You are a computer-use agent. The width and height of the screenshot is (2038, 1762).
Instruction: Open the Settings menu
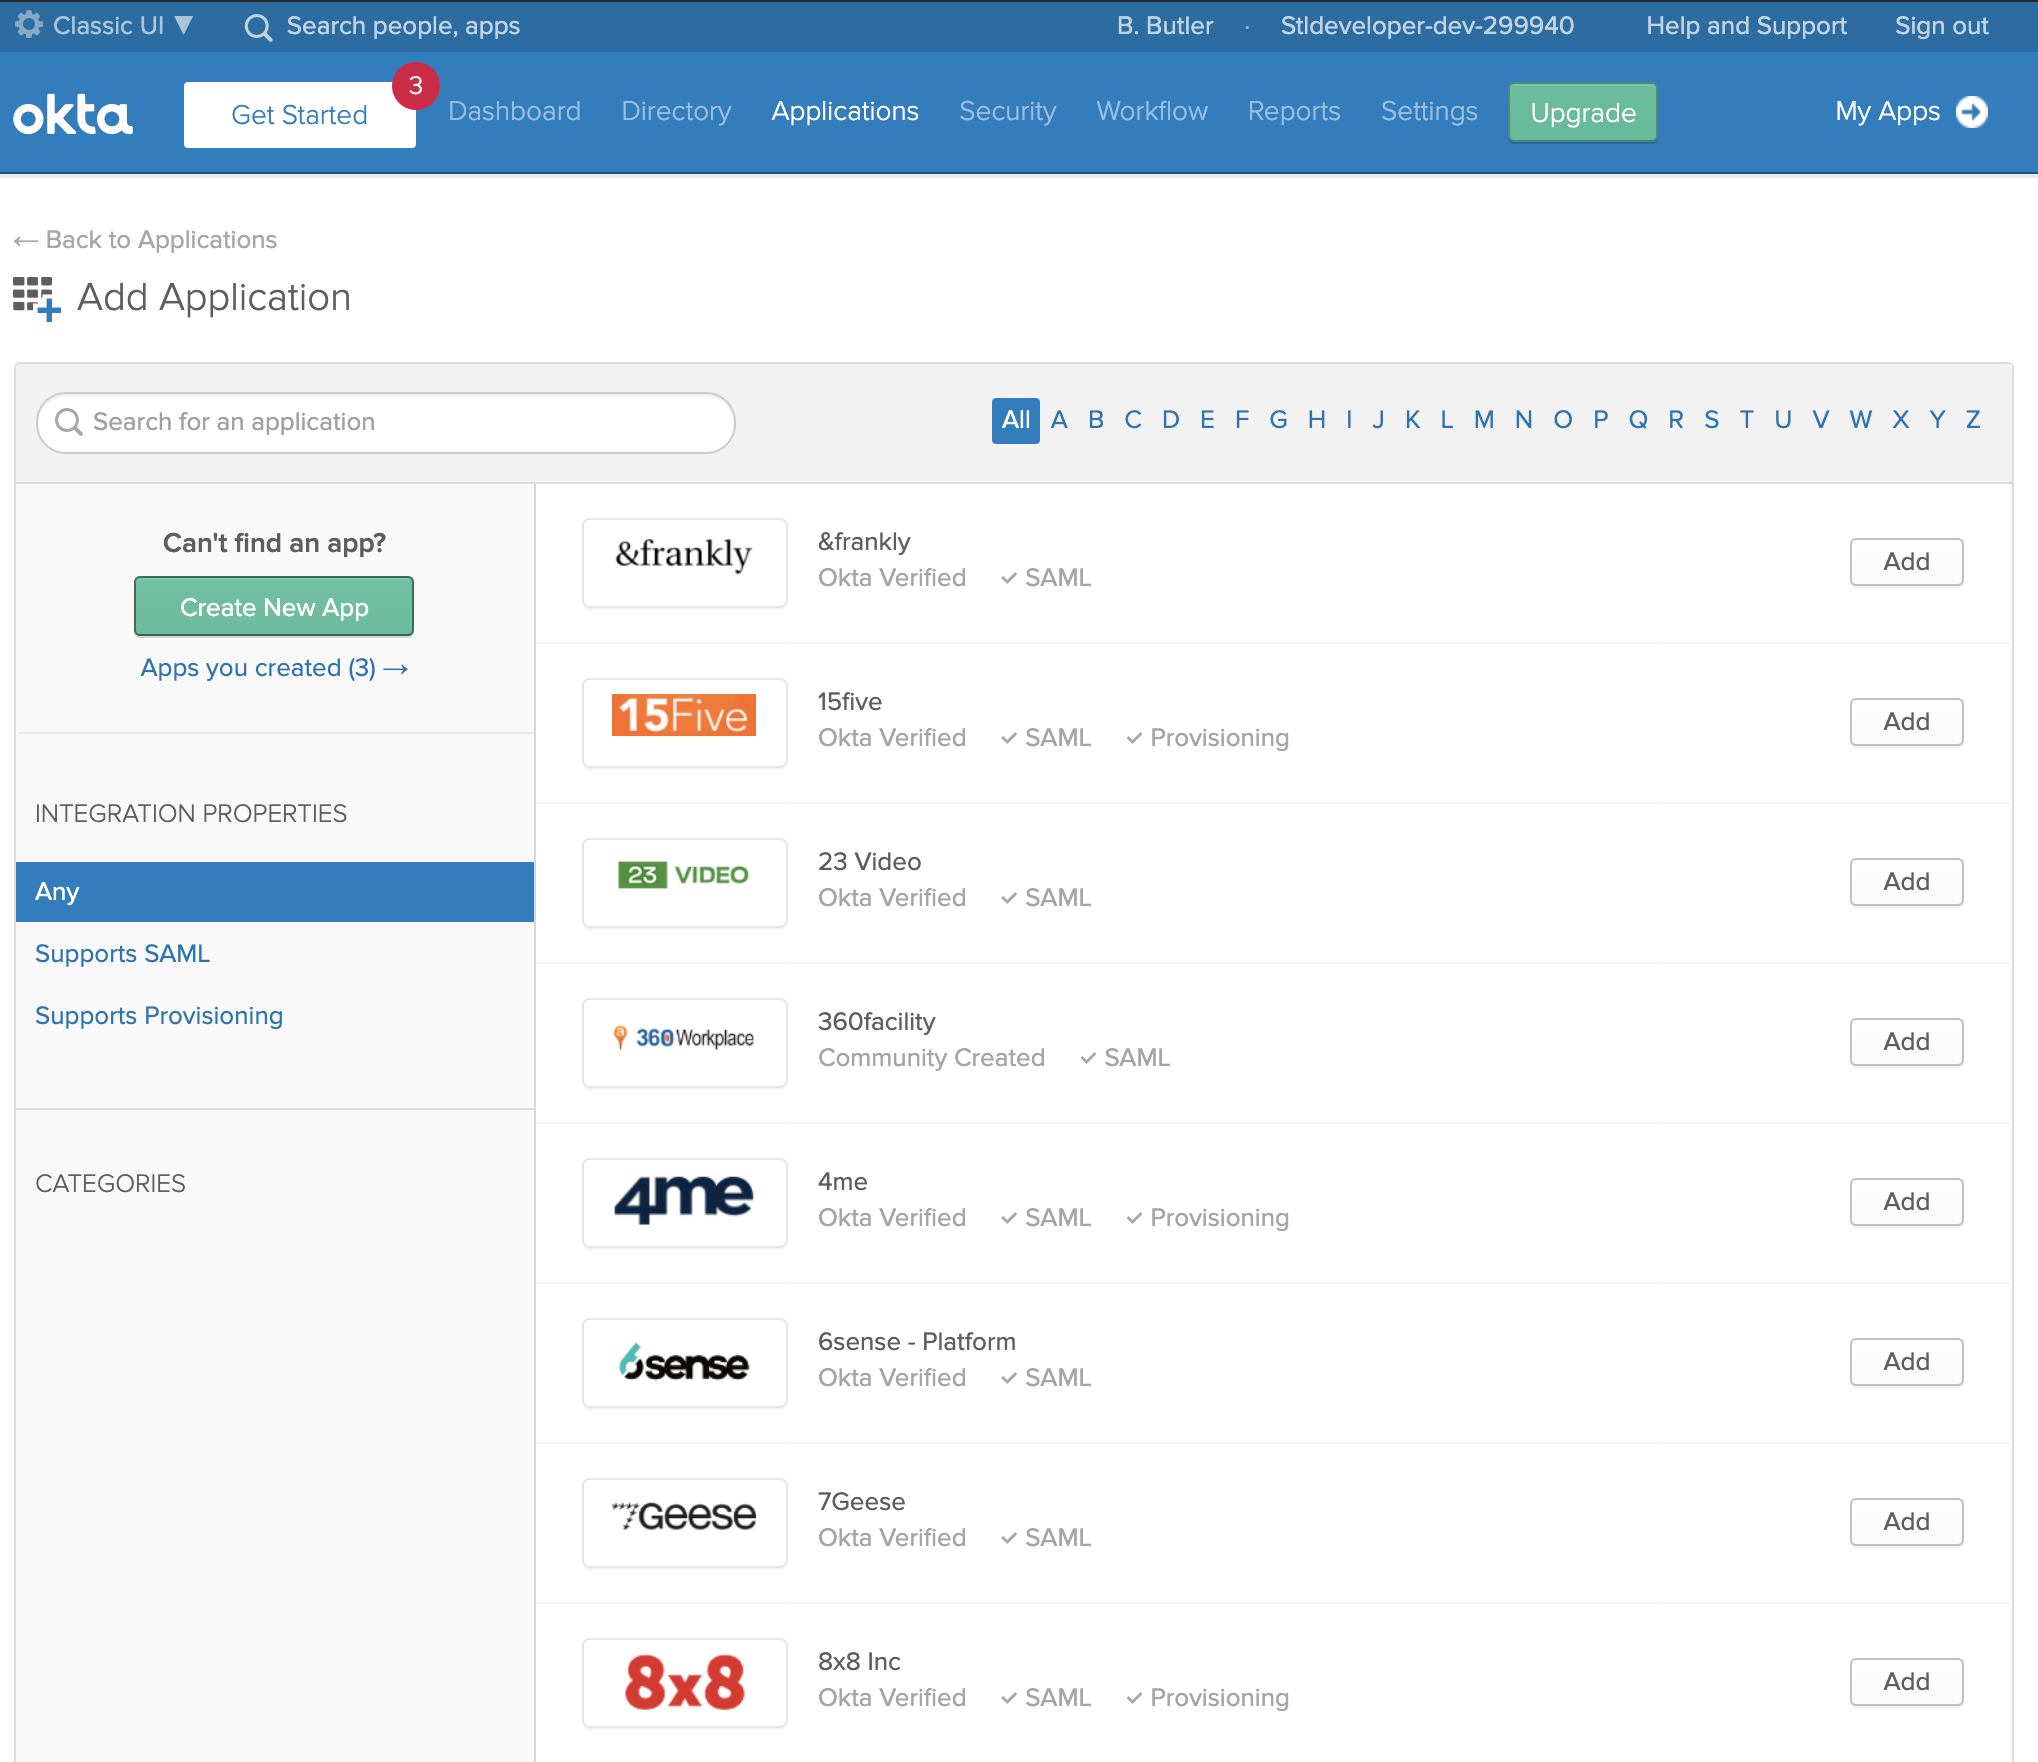click(1429, 111)
